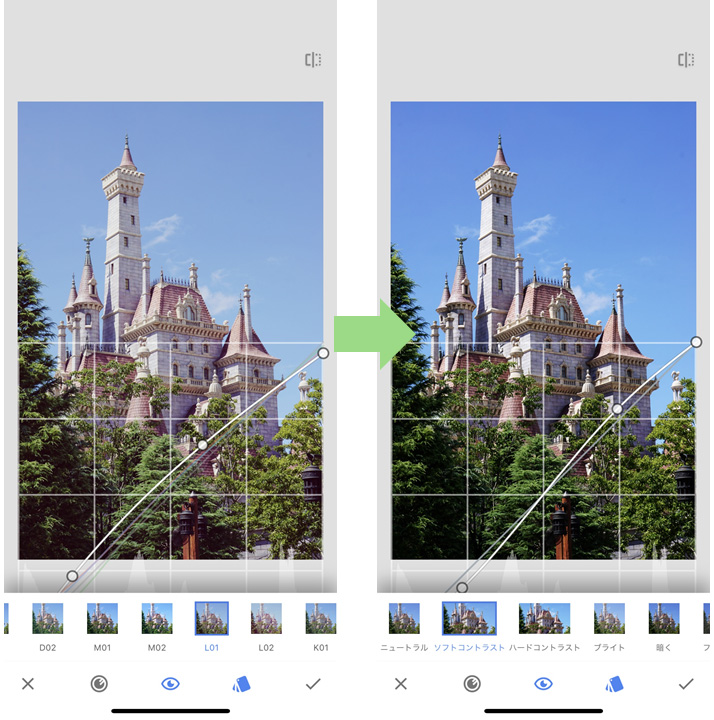The image size is (714, 720).
Task: Grab top-right curve point in right screen
Action: (x=696, y=342)
